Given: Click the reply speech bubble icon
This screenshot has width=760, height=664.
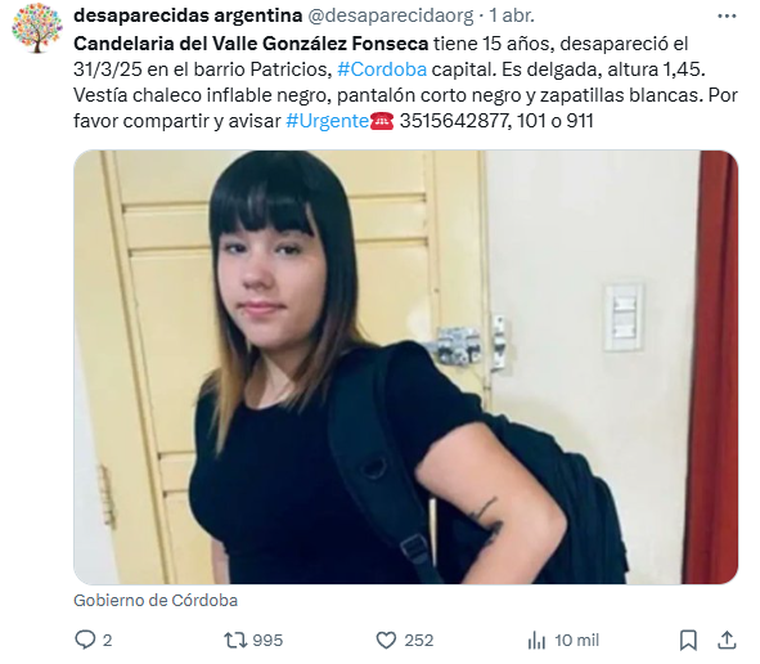Looking at the screenshot, I should tap(85, 640).
